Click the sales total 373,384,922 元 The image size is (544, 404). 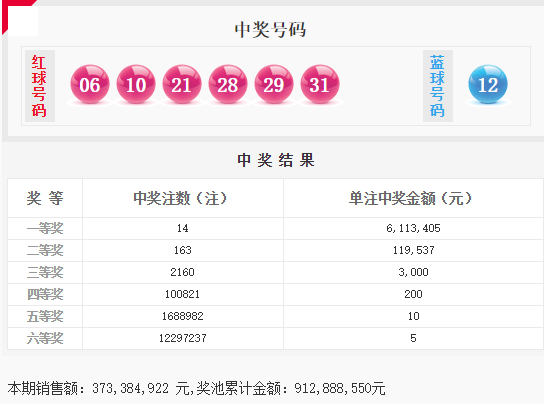[x=141, y=388]
